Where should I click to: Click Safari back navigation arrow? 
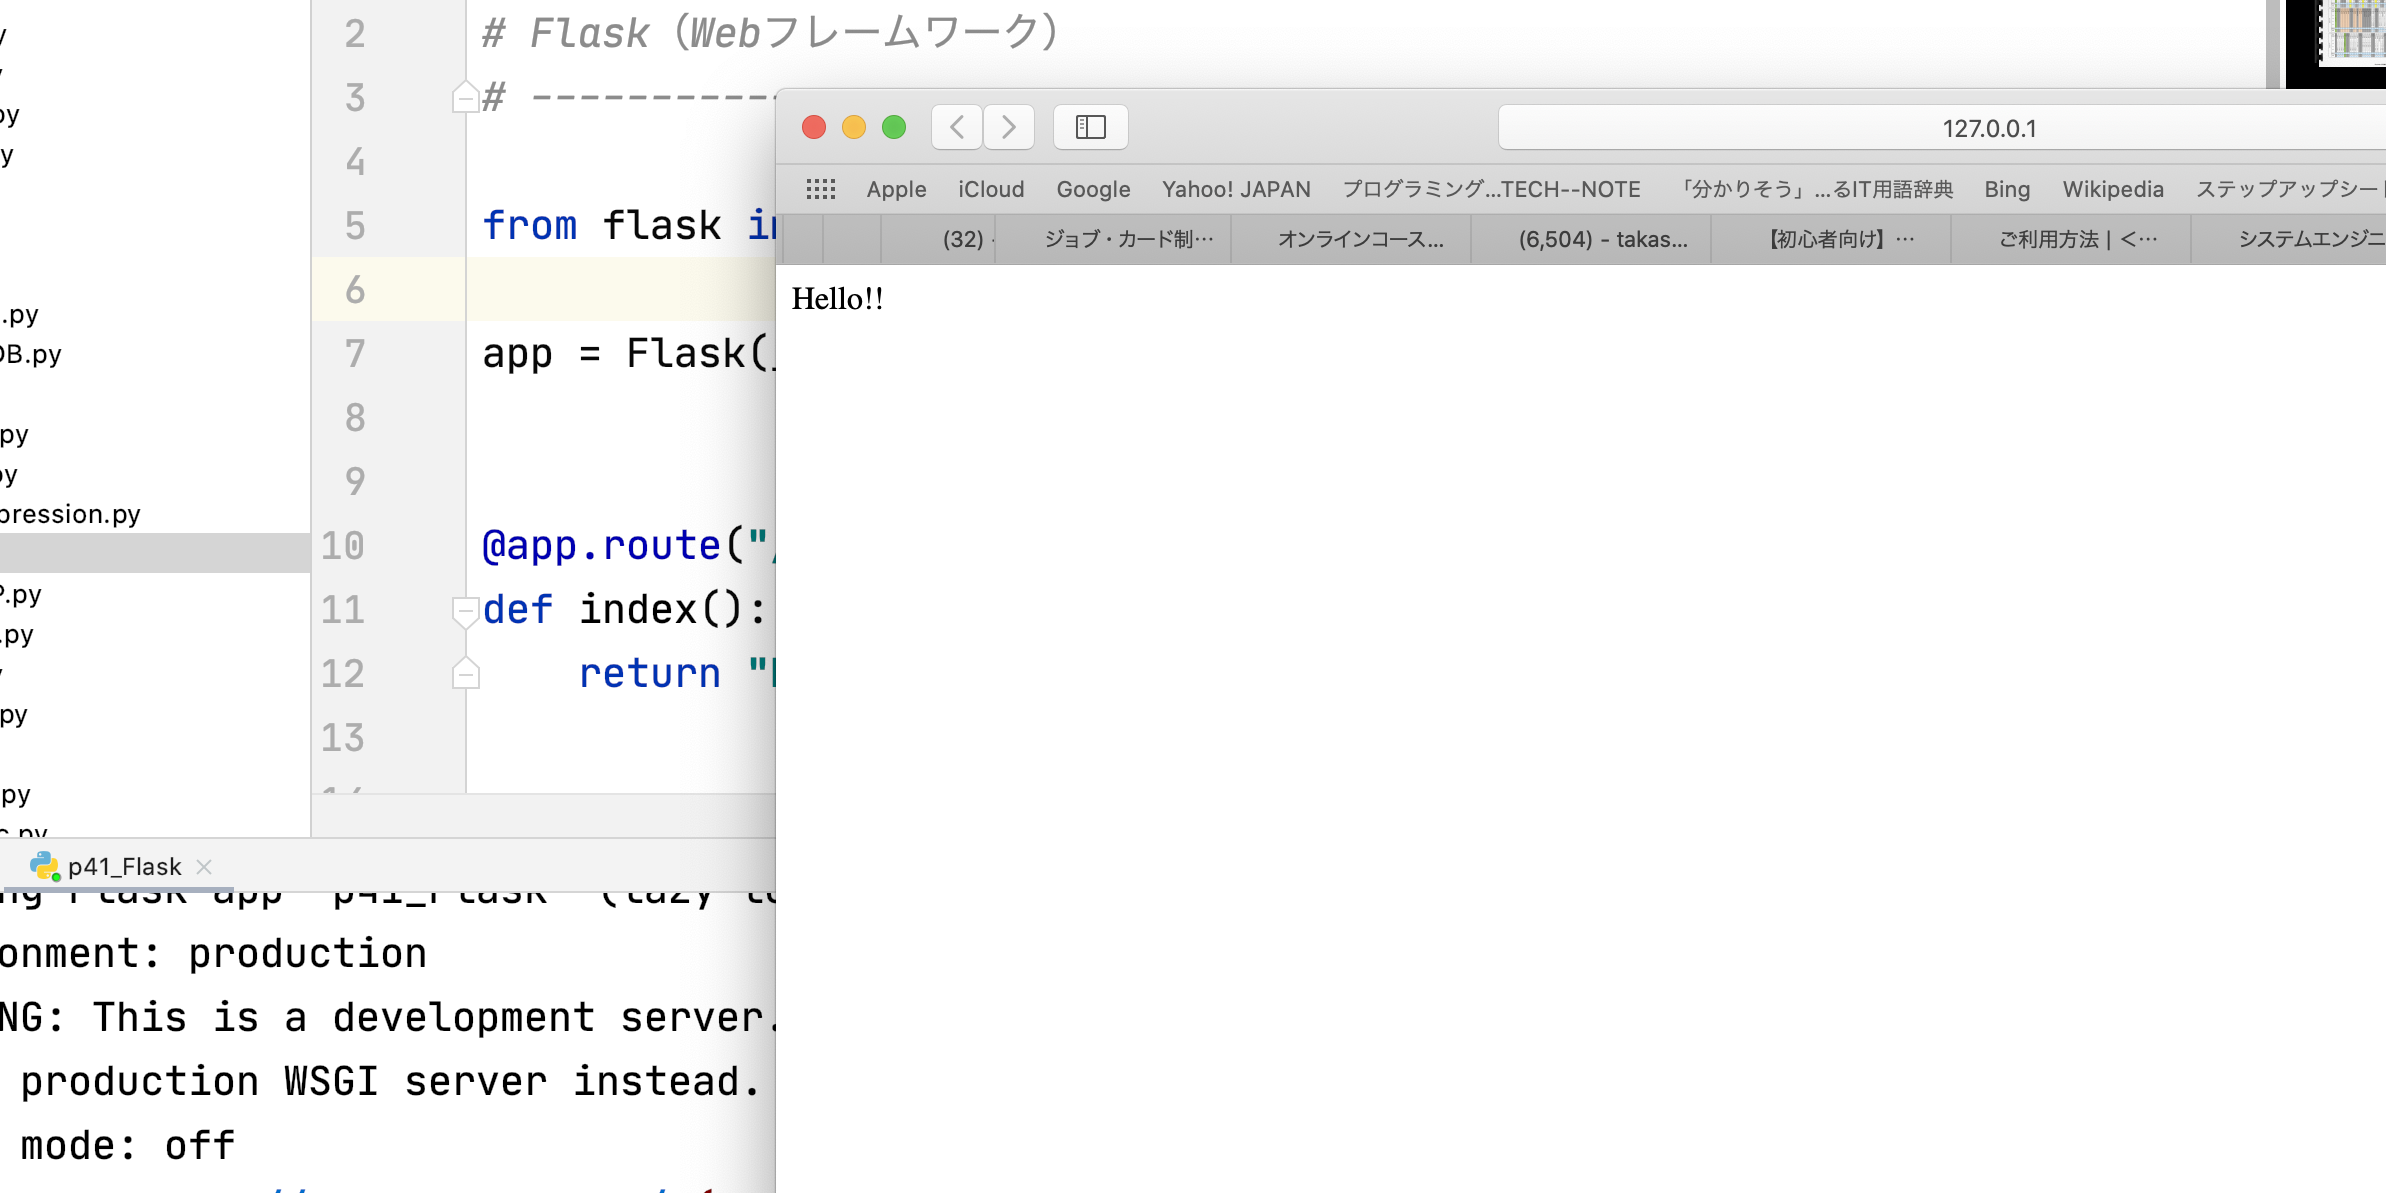957,127
